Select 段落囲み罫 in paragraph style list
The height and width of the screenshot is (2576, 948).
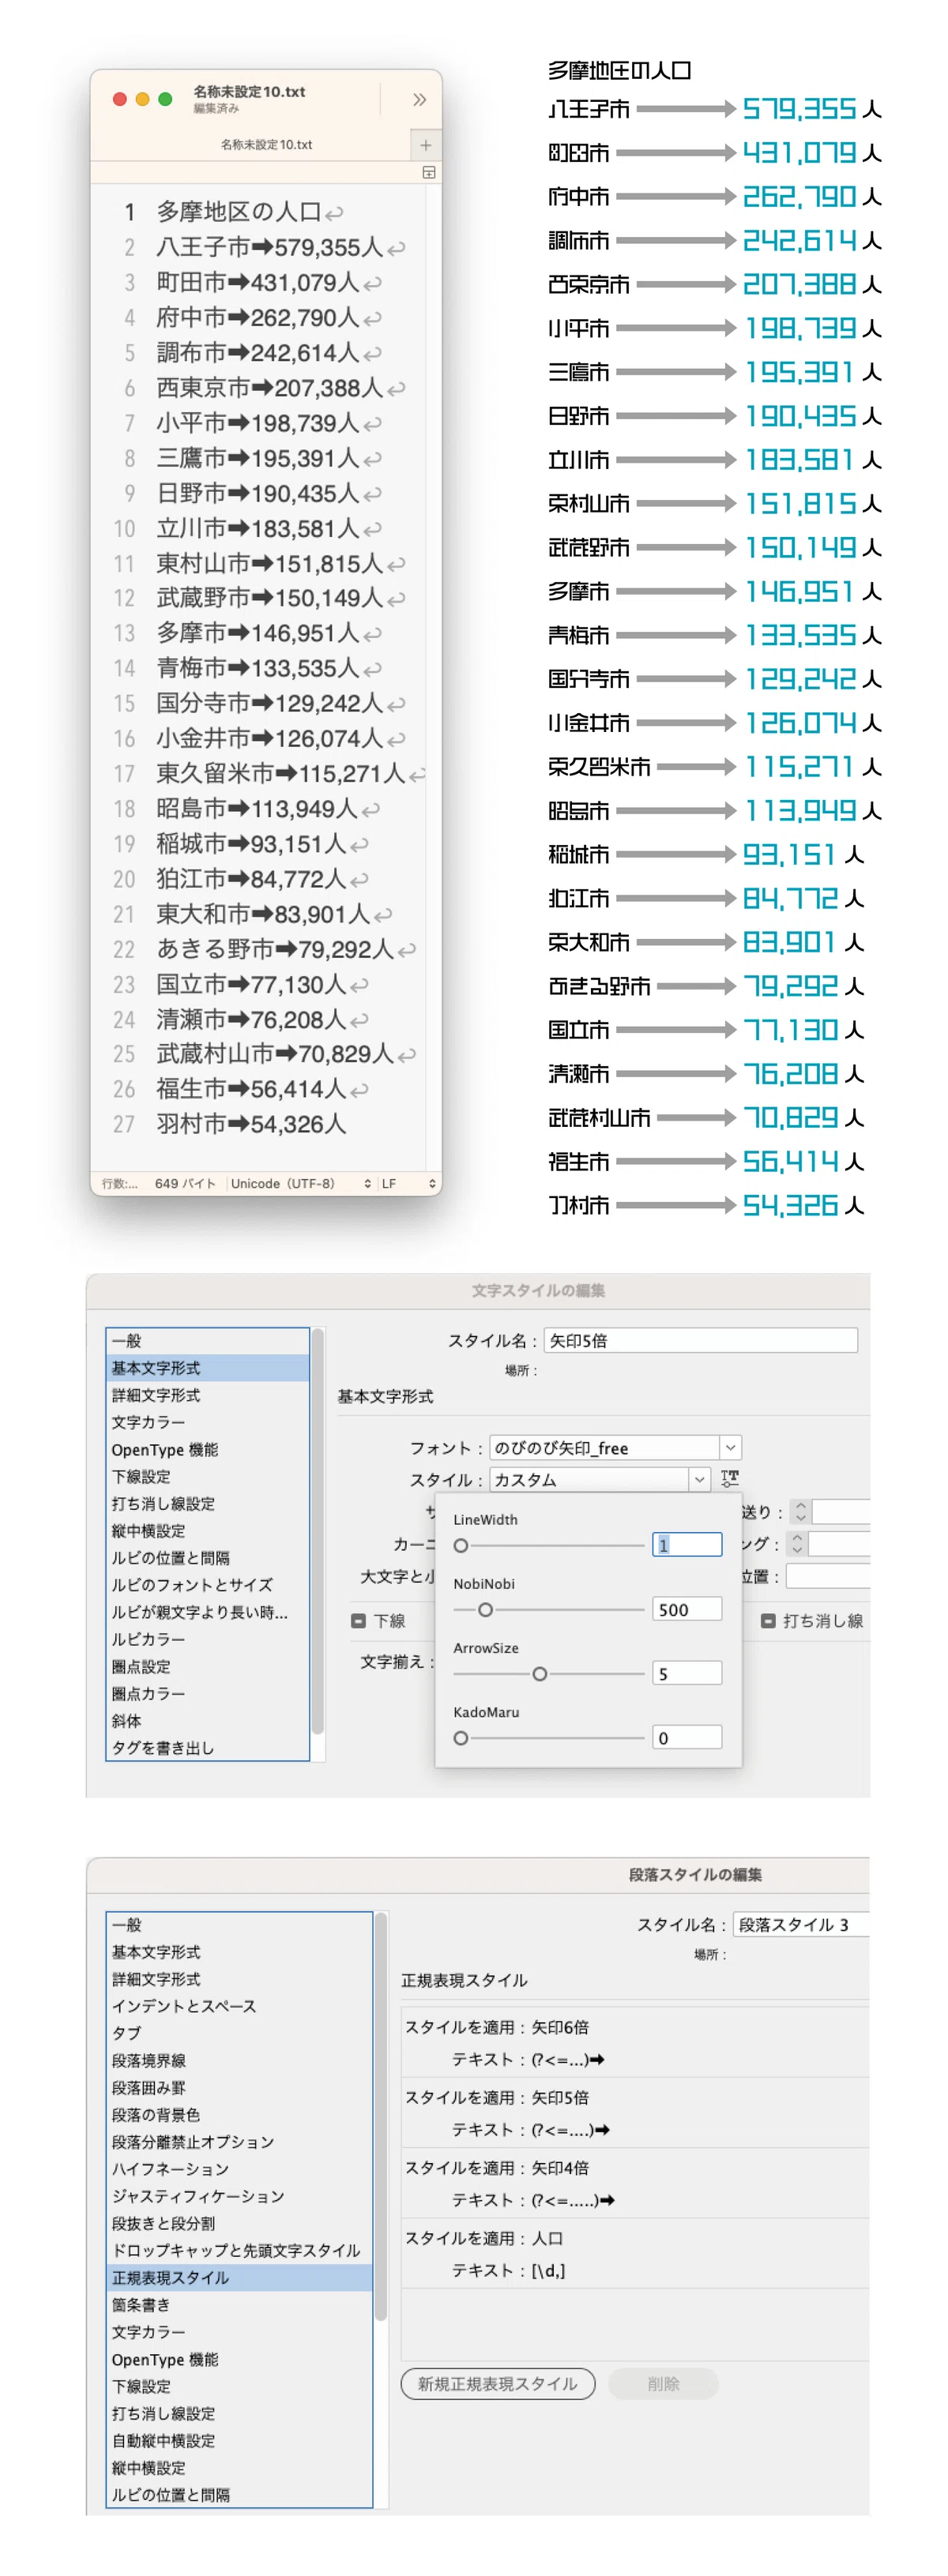click(240, 2087)
